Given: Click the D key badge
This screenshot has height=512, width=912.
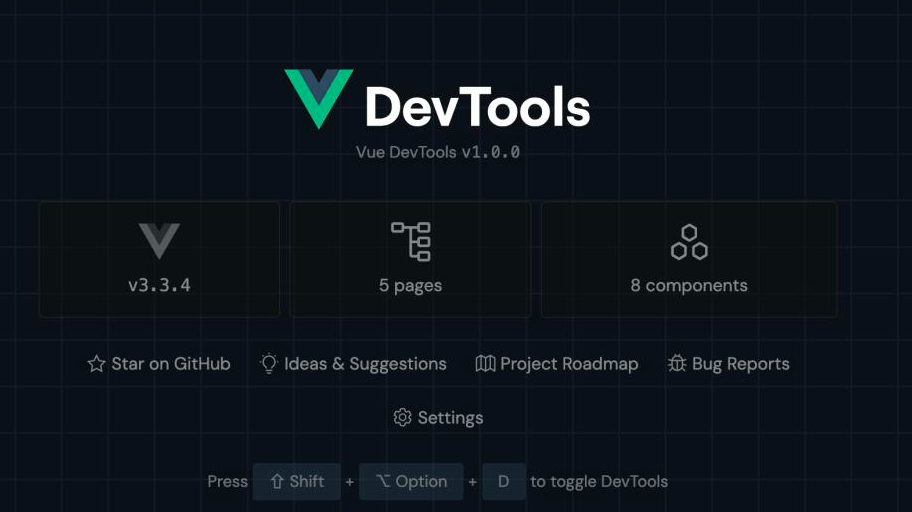Looking at the screenshot, I should coord(504,481).
